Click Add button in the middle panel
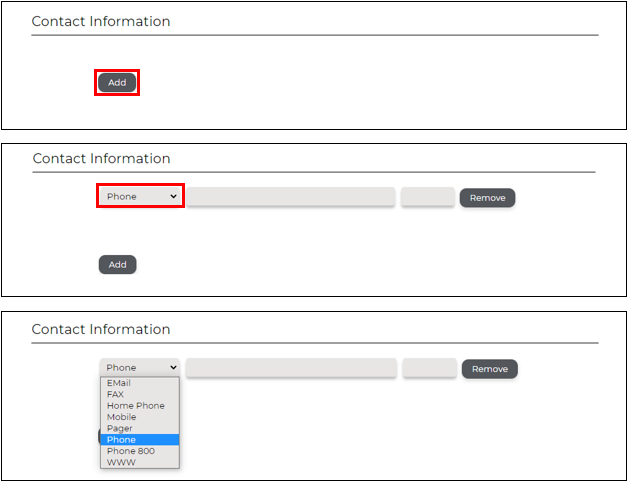This screenshot has height=482, width=630. click(x=117, y=264)
